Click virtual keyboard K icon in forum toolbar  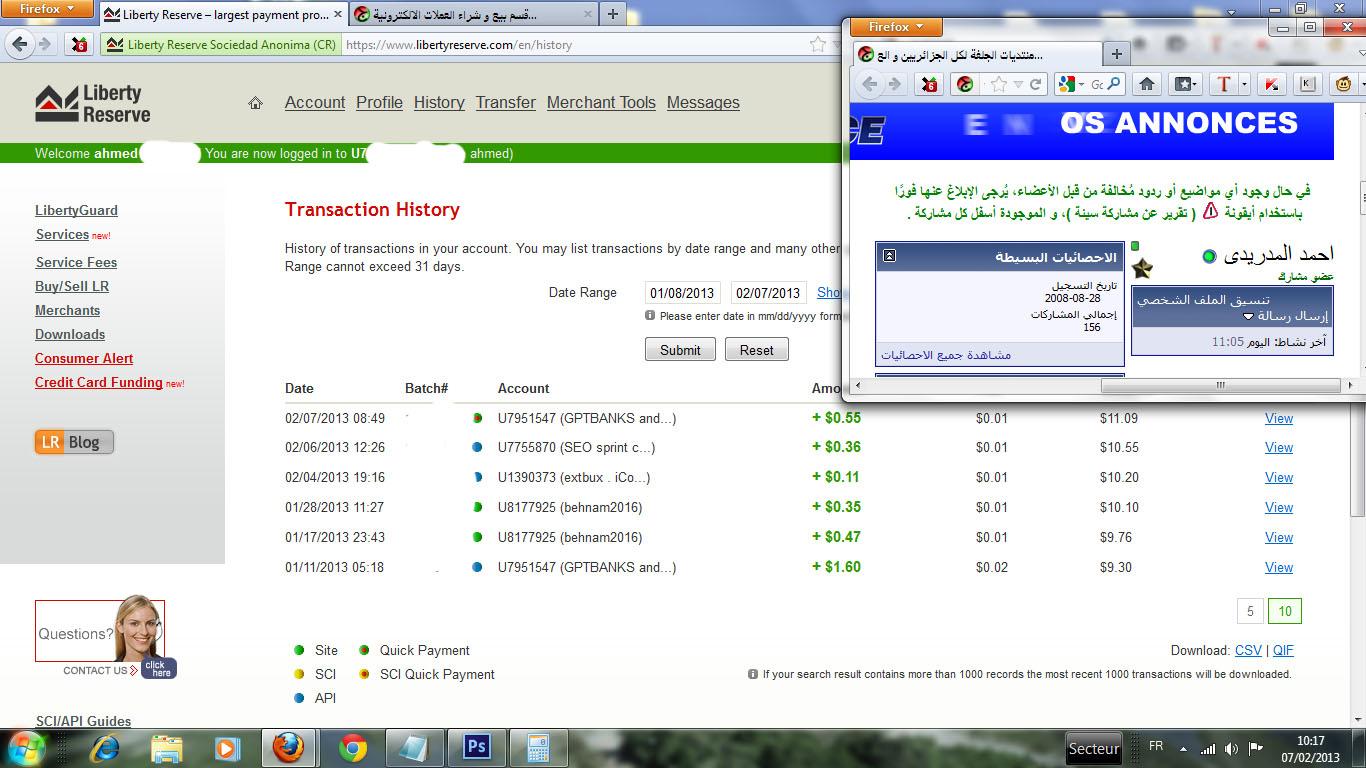[1307, 84]
